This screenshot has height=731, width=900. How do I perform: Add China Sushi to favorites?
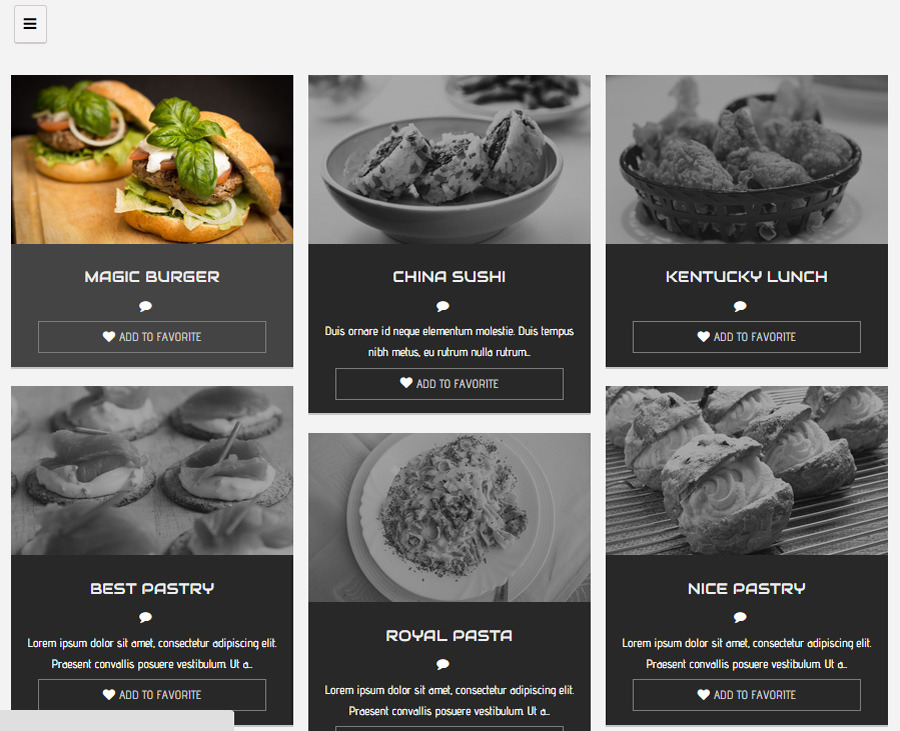[449, 384]
